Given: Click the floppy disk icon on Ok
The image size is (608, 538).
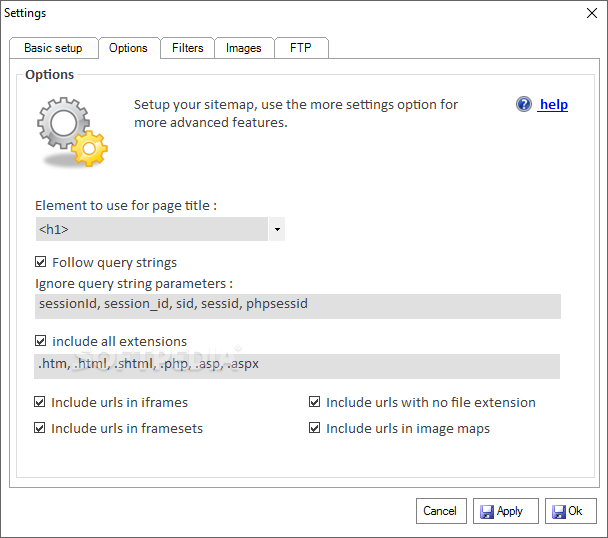Looking at the screenshot, I should (558, 511).
